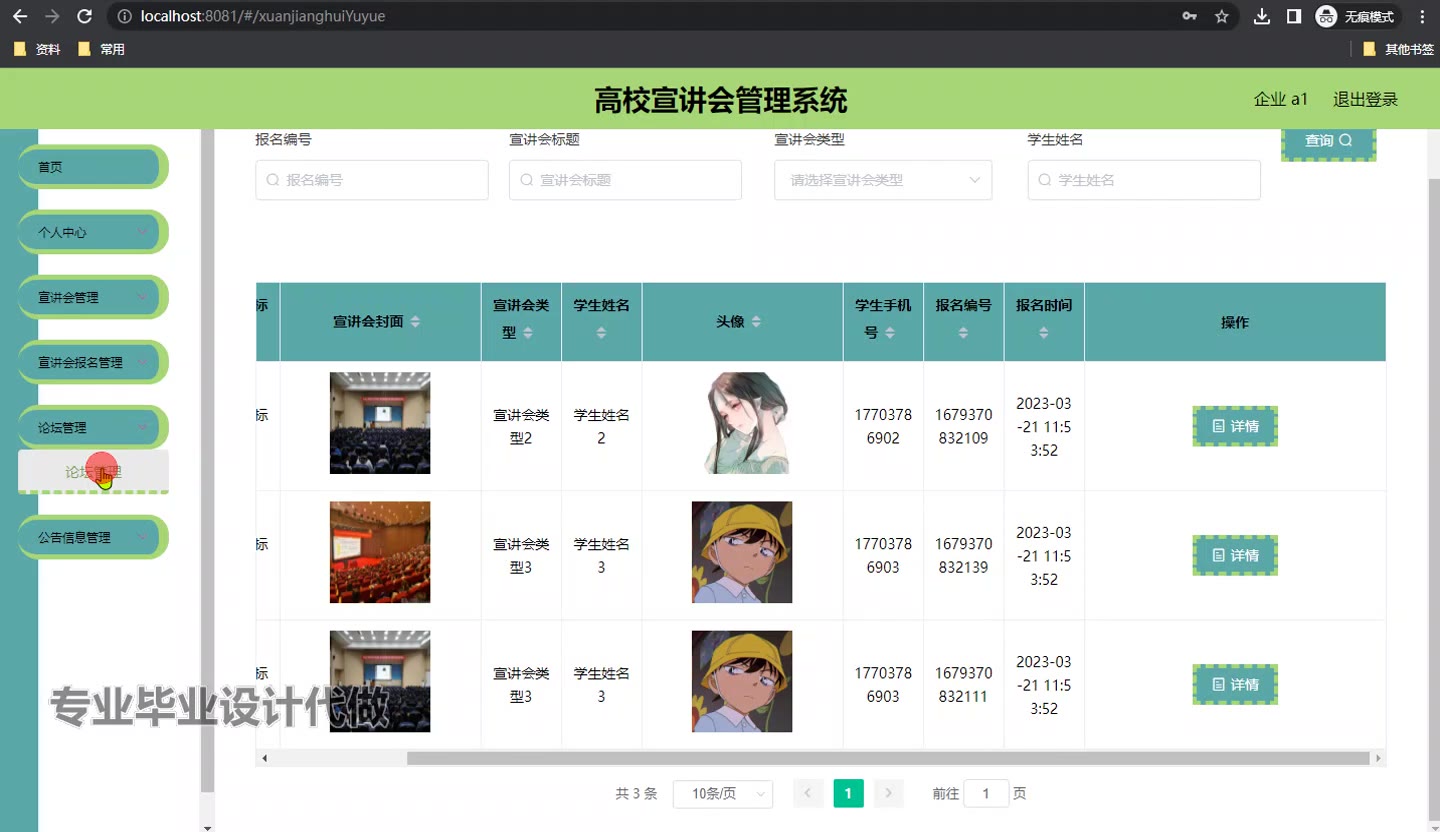The height and width of the screenshot is (832, 1440).
Task: Select 论坛管理 submenu item
Action: [93, 472]
